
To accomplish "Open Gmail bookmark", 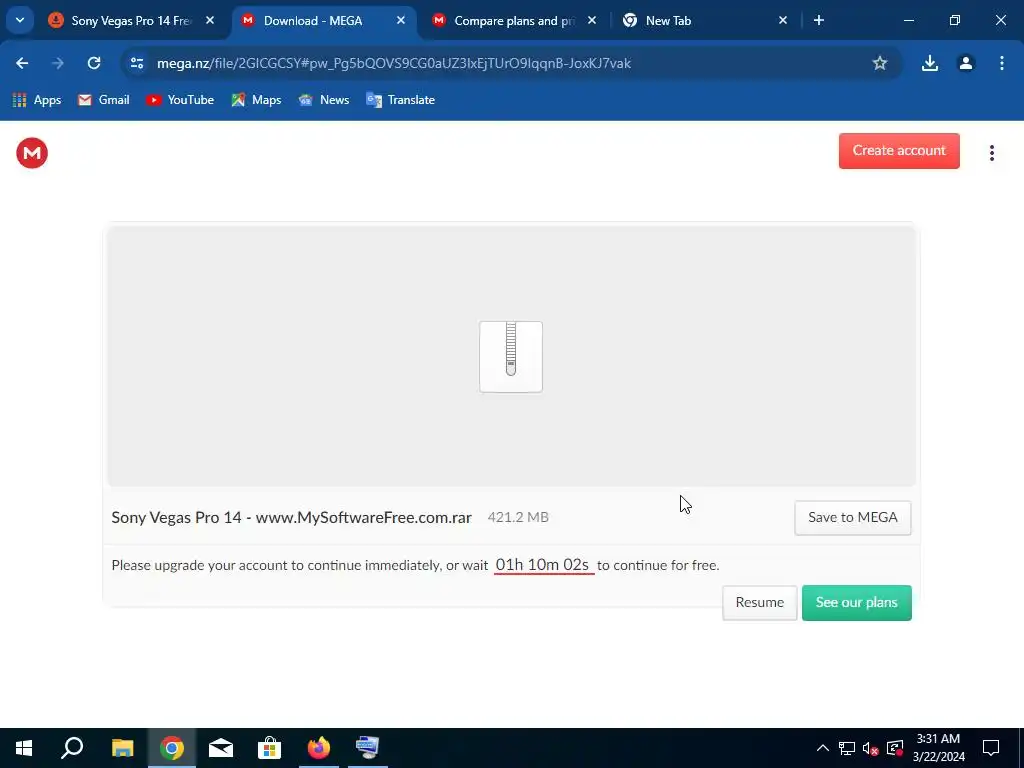I will 104,100.
